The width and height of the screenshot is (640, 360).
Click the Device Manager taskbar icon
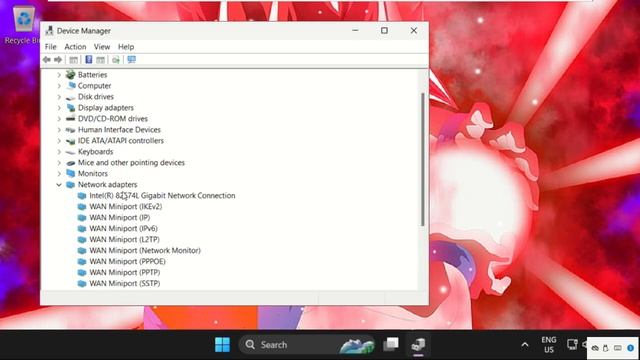tap(418, 345)
